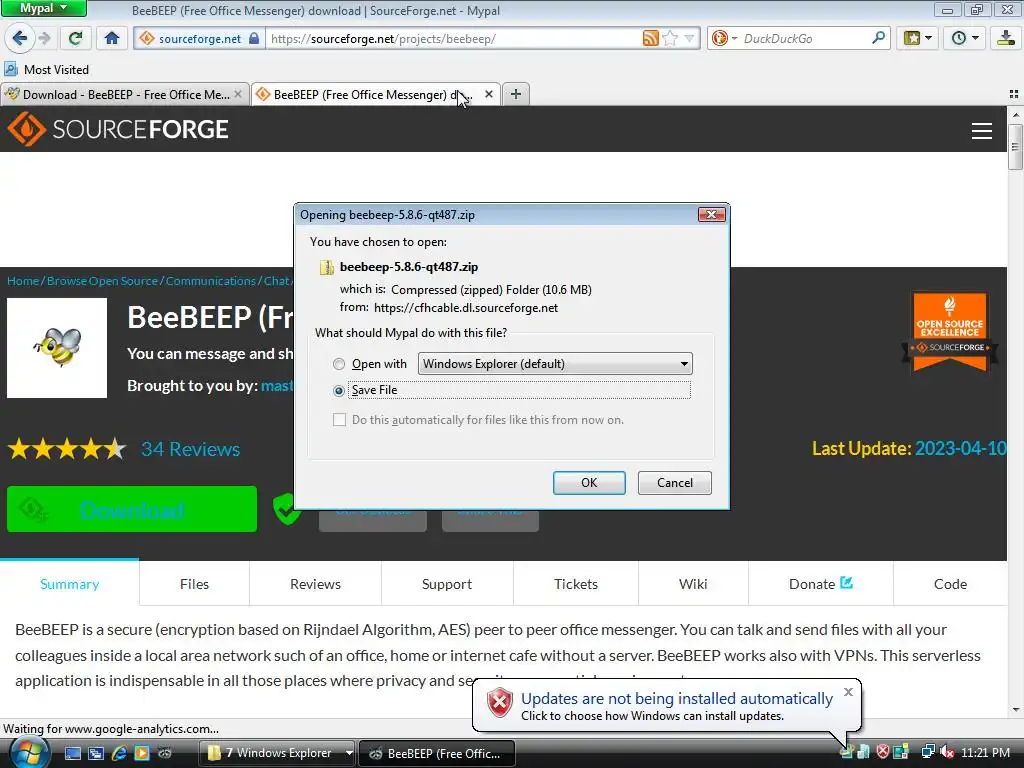Open the Donate tab
Viewport: 1024px width, 768px height.
[x=820, y=584]
